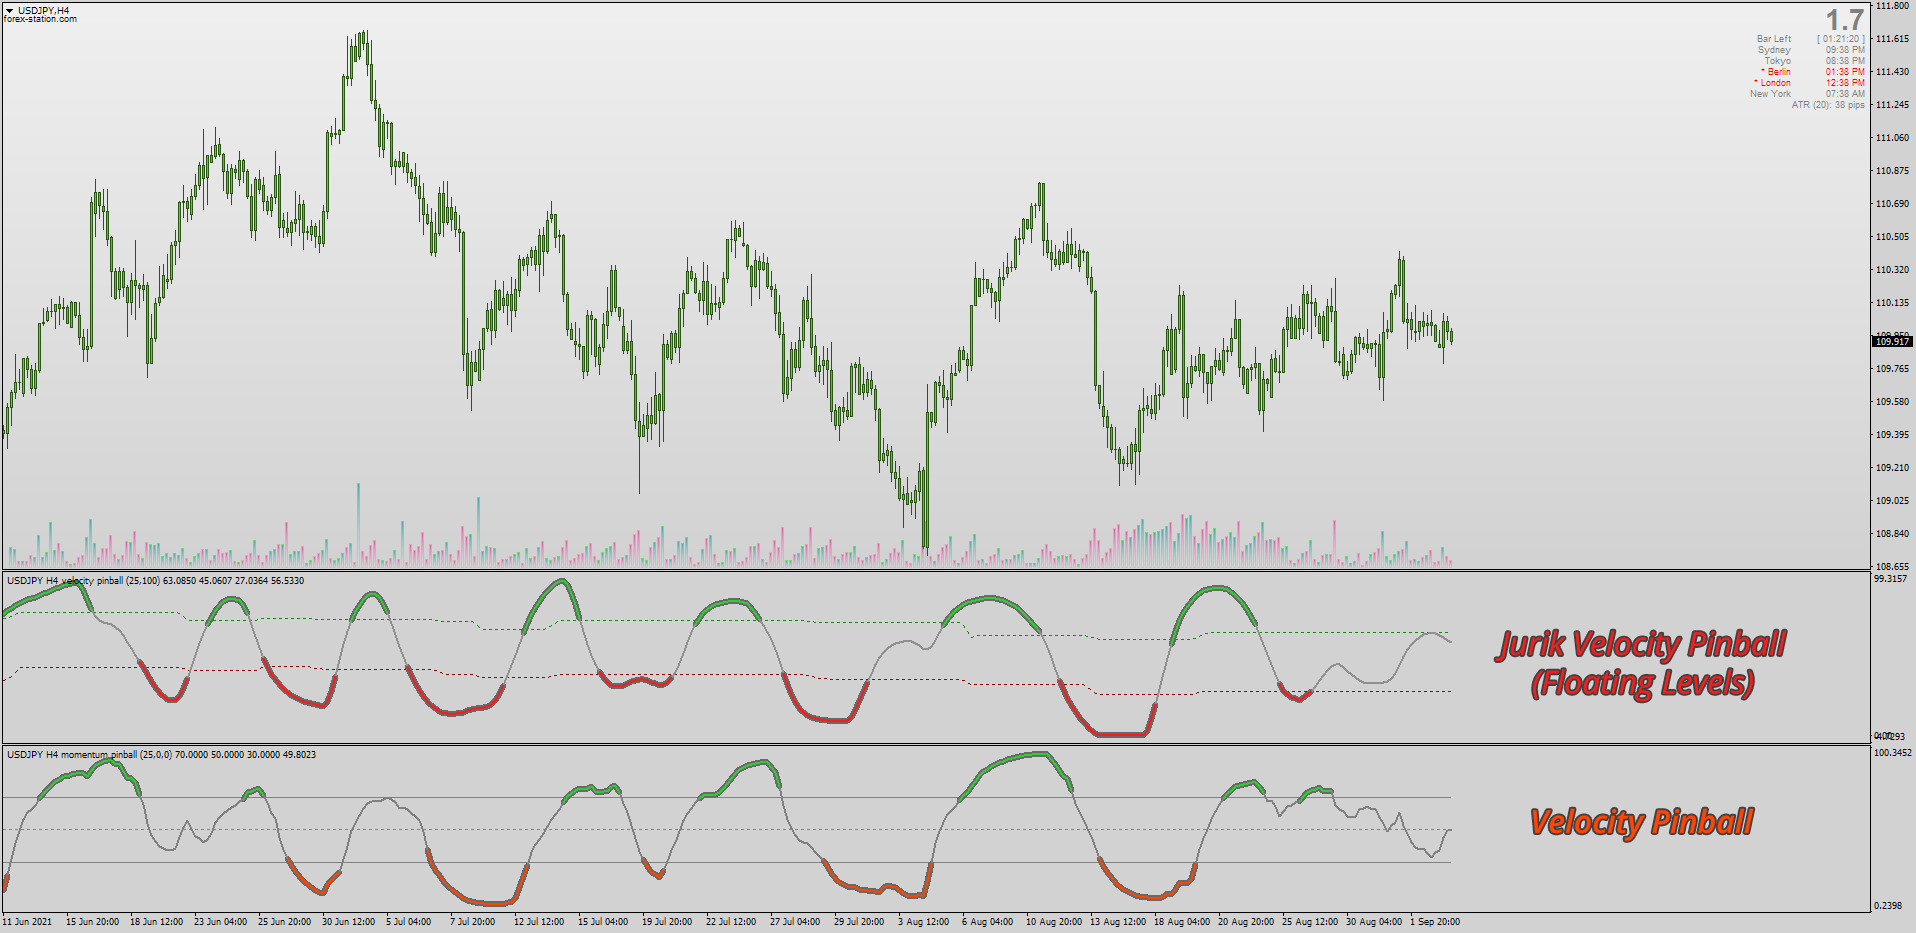Screen dimensions: 1916x933
Task: Click the 13 Aug 12:00 time axis label
Action: coord(1118,922)
